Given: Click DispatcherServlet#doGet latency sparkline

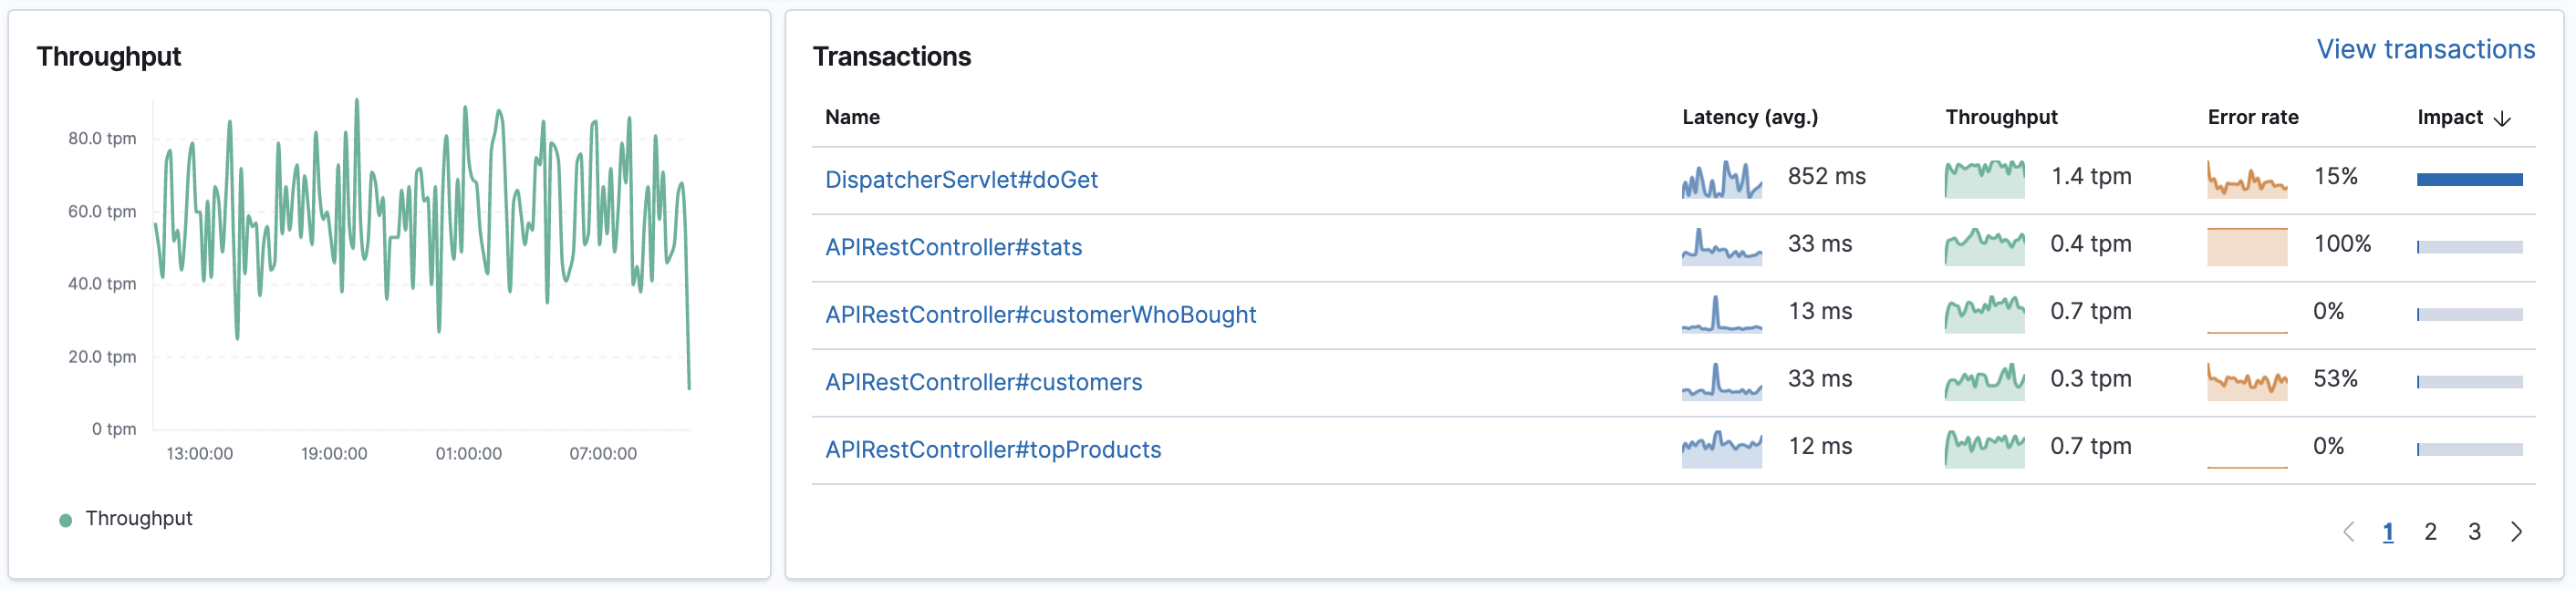Looking at the screenshot, I should pos(1721,179).
